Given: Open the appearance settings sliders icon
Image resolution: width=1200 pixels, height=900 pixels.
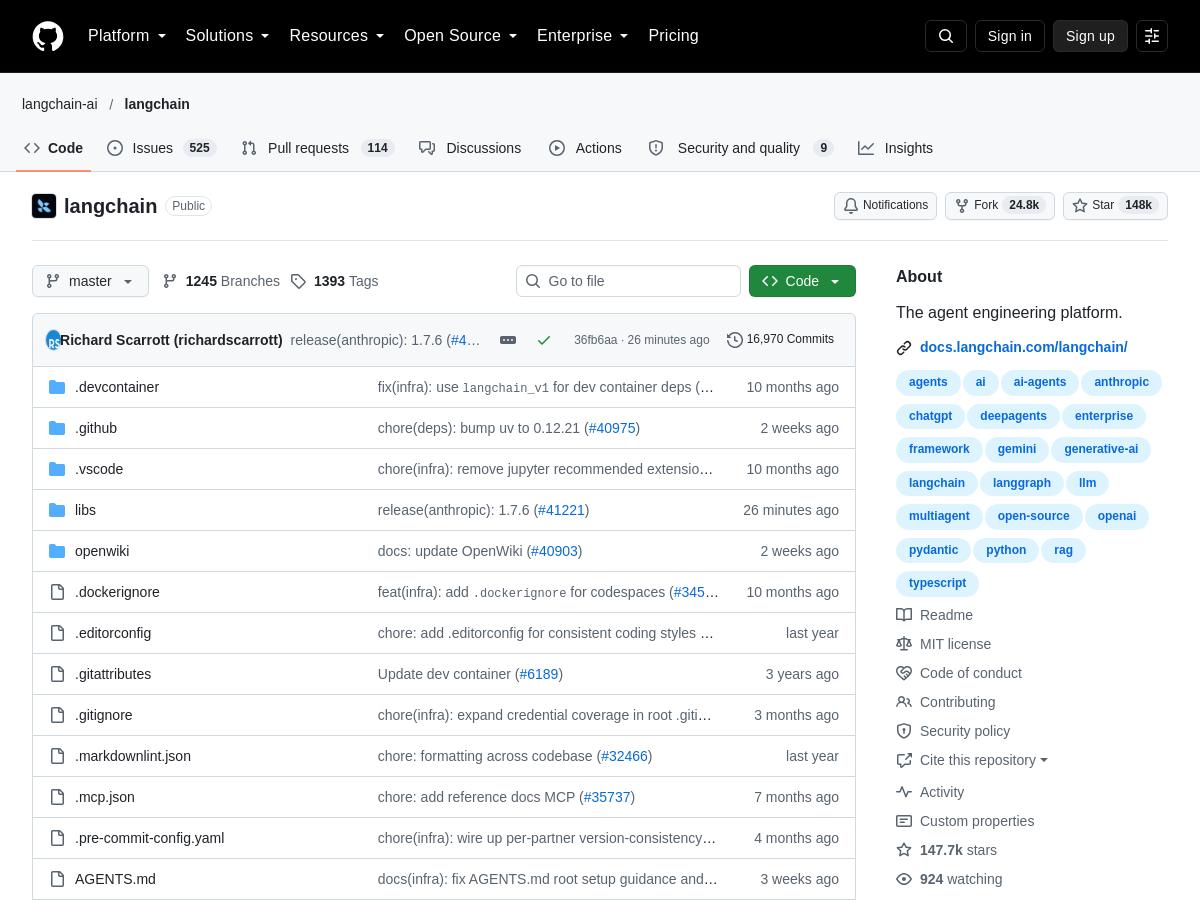Looking at the screenshot, I should (x=1152, y=36).
